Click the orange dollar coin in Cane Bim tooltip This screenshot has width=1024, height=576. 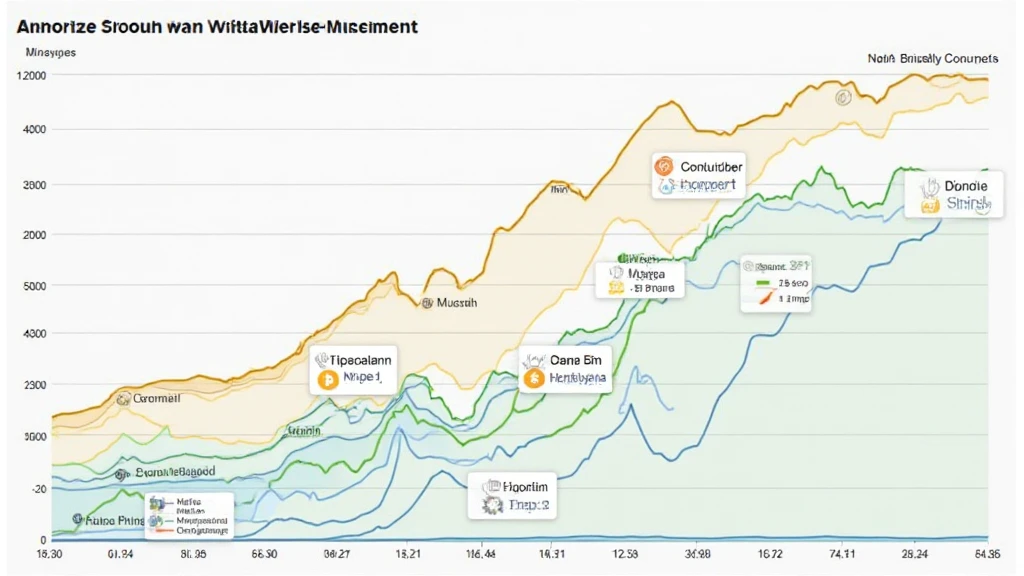point(533,378)
